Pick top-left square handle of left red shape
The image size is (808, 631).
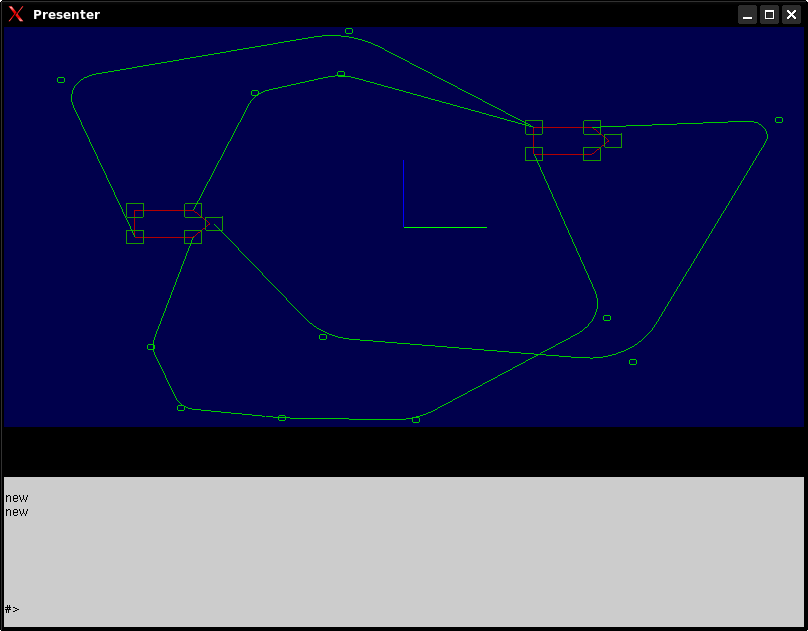(x=135, y=210)
